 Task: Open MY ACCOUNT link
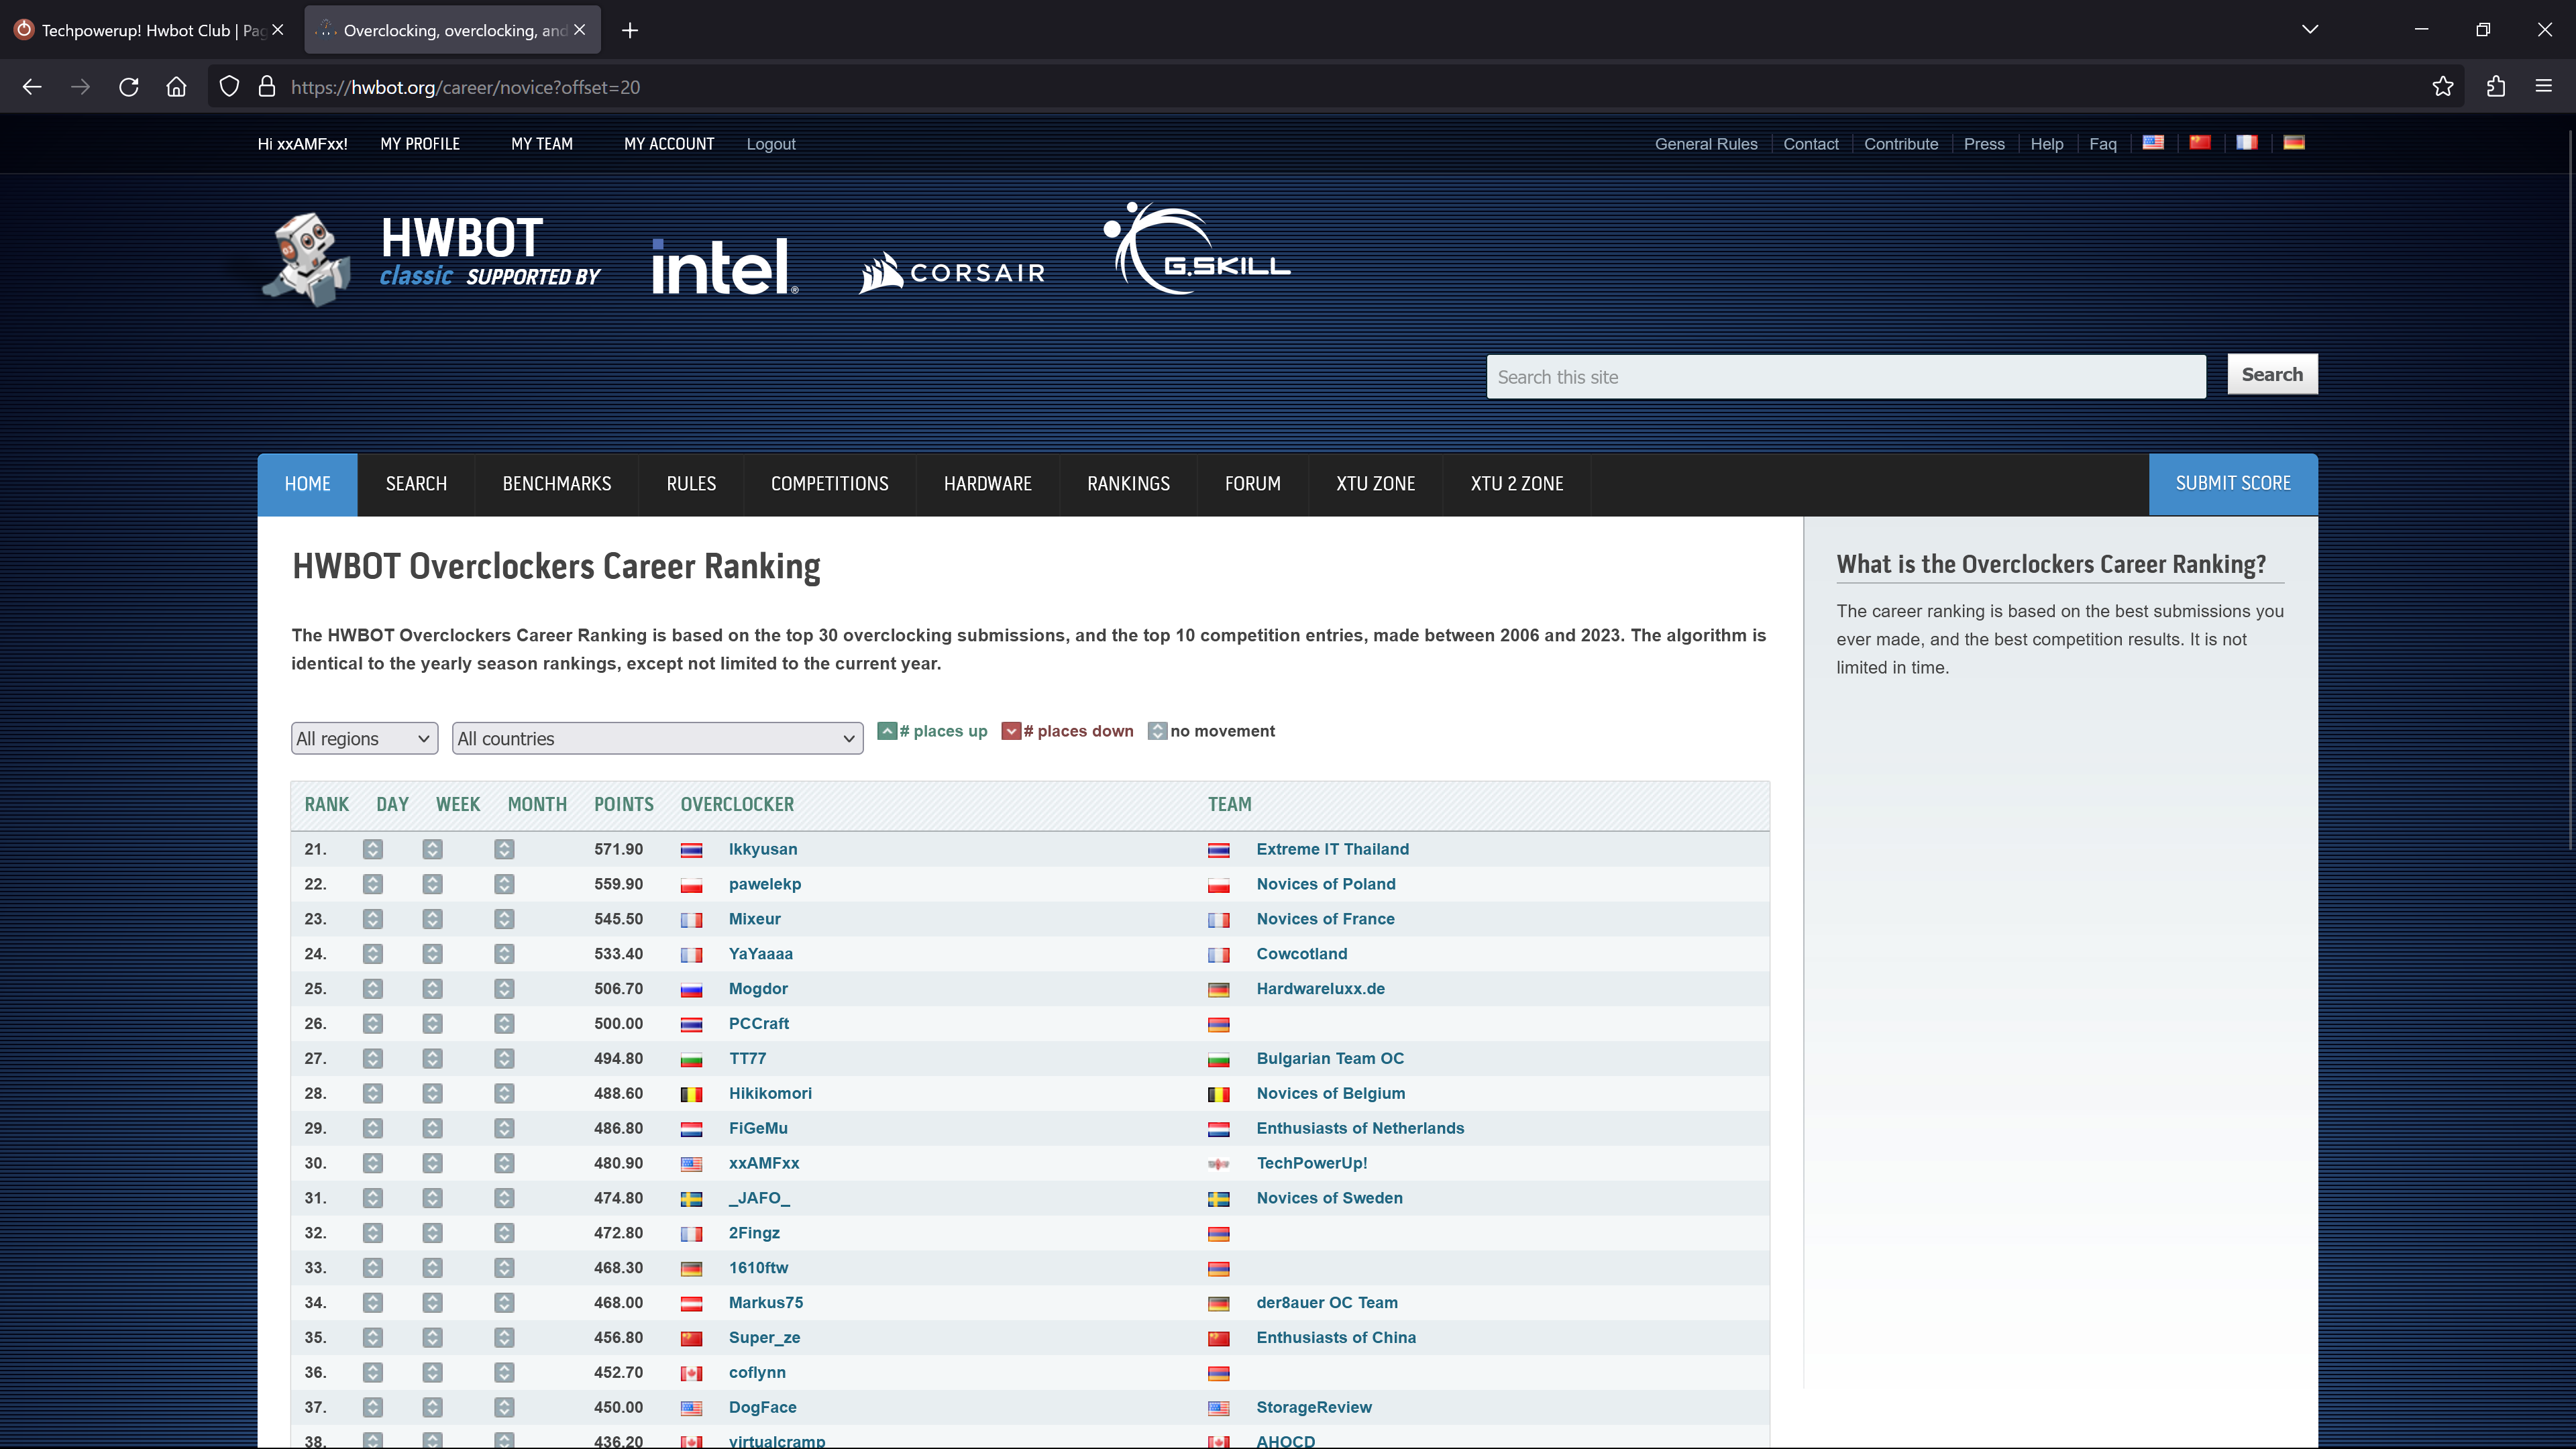(x=669, y=144)
